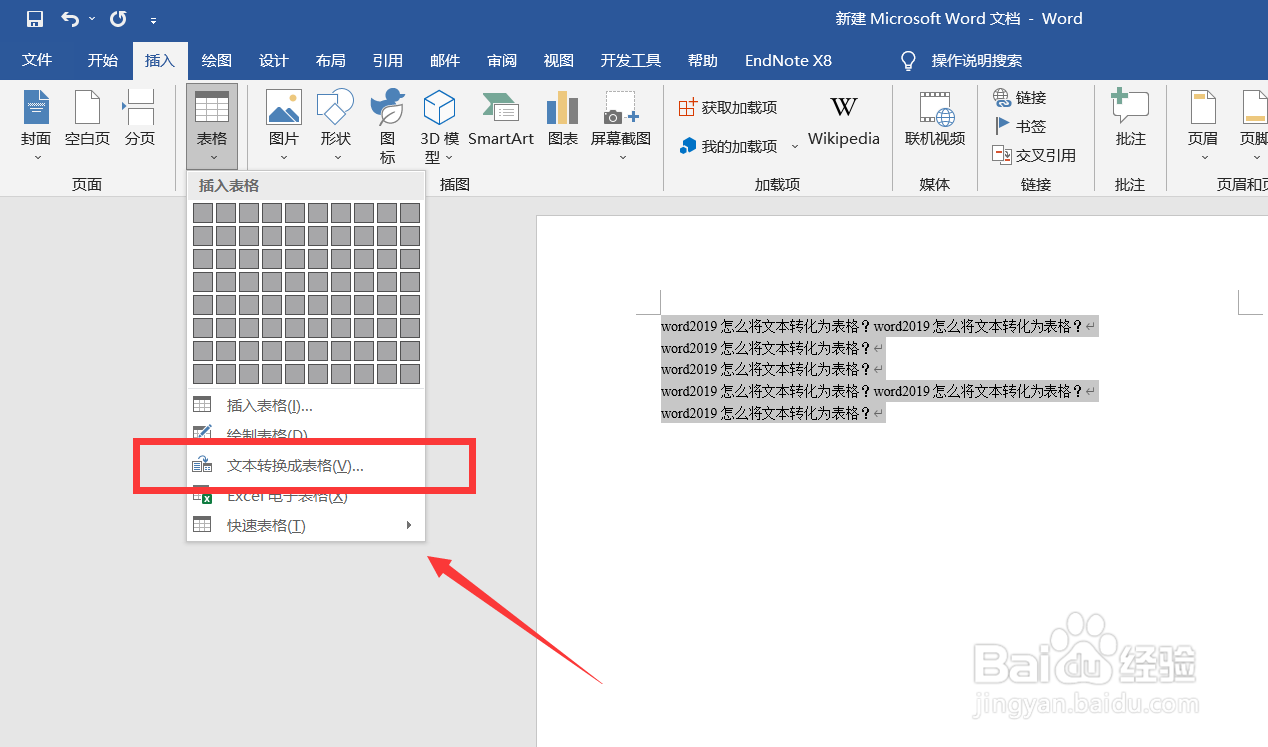Insert a 交叉引用 cross-reference
Image resolution: width=1268 pixels, height=747 pixels.
tap(1034, 155)
